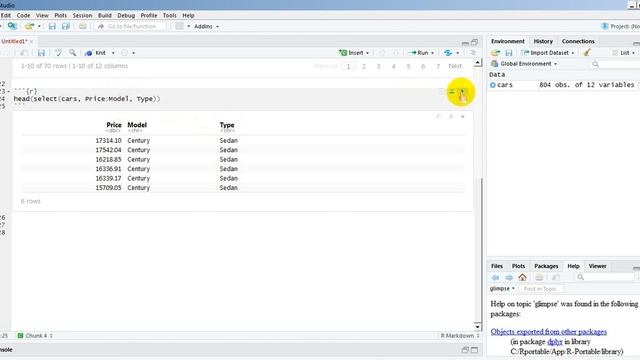Open the Chunk 4 navigation dropdown
Image resolution: width=640 pixels, height=360 pixels.
(35, 336)
